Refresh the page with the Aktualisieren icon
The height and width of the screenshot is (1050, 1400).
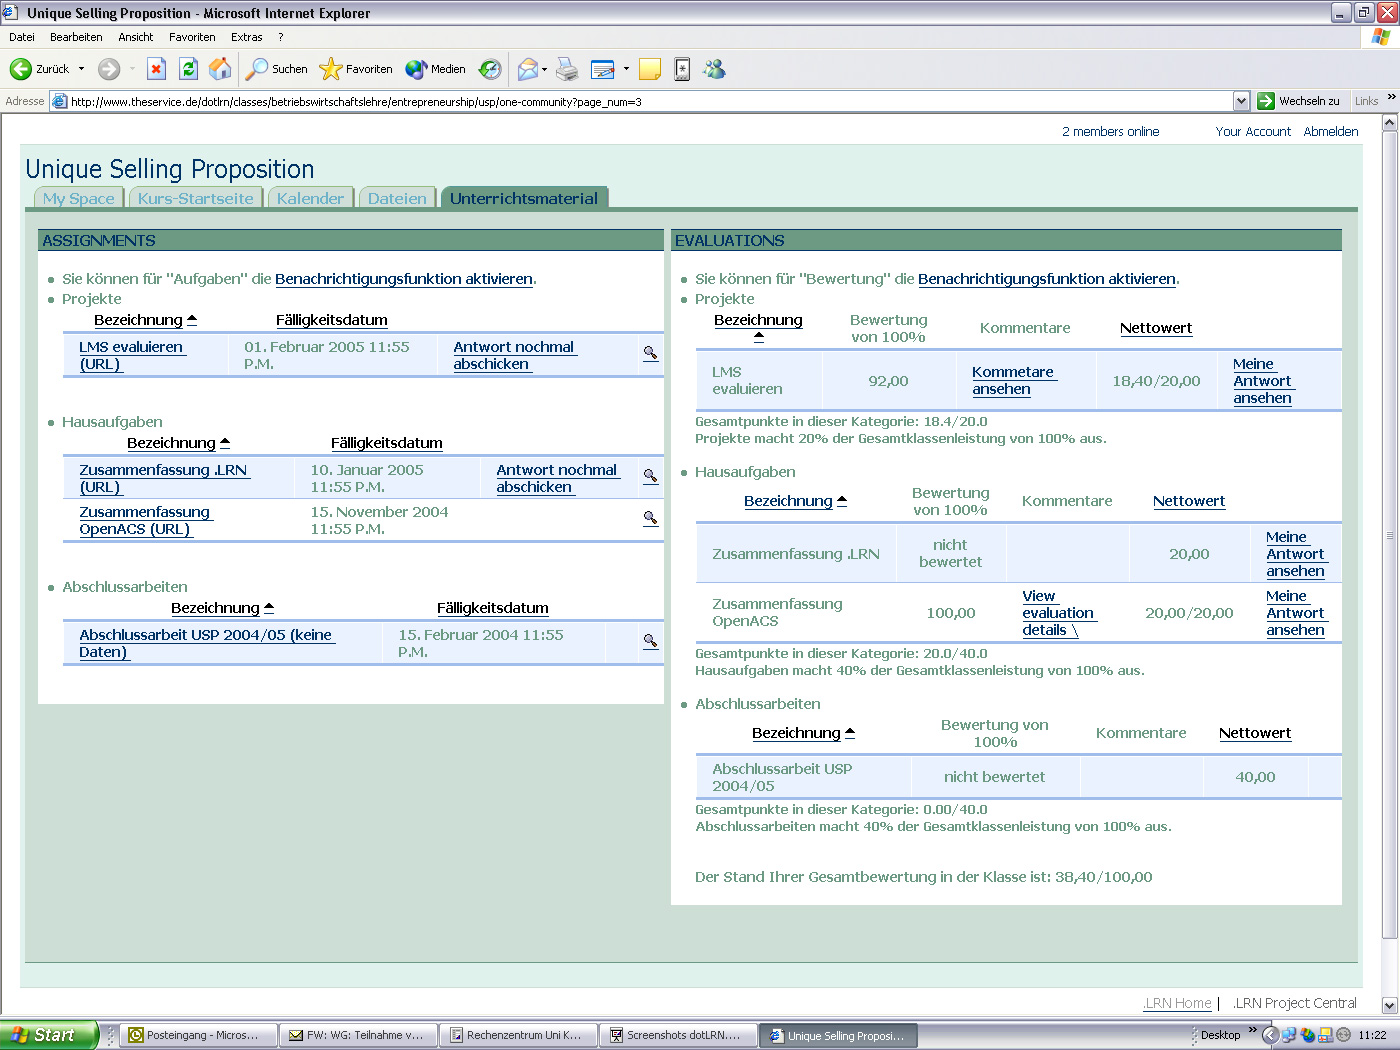[189, 69]
